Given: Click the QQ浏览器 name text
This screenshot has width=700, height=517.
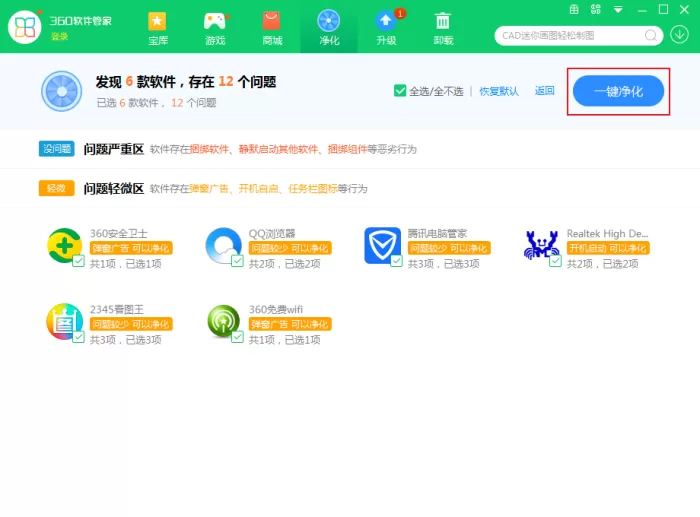Looking at the screenshot, I should pyautogui.click(x=272, y=233).
